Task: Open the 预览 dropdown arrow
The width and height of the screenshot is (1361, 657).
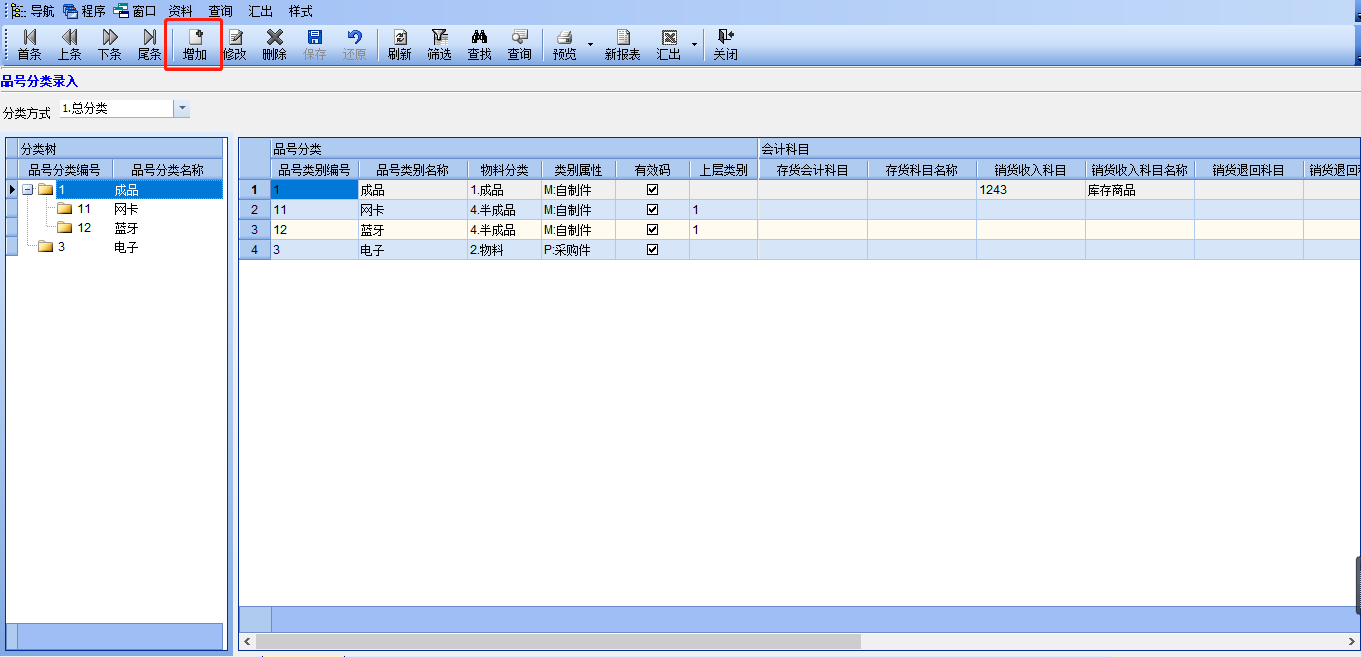Action: [x=590, y=45]
